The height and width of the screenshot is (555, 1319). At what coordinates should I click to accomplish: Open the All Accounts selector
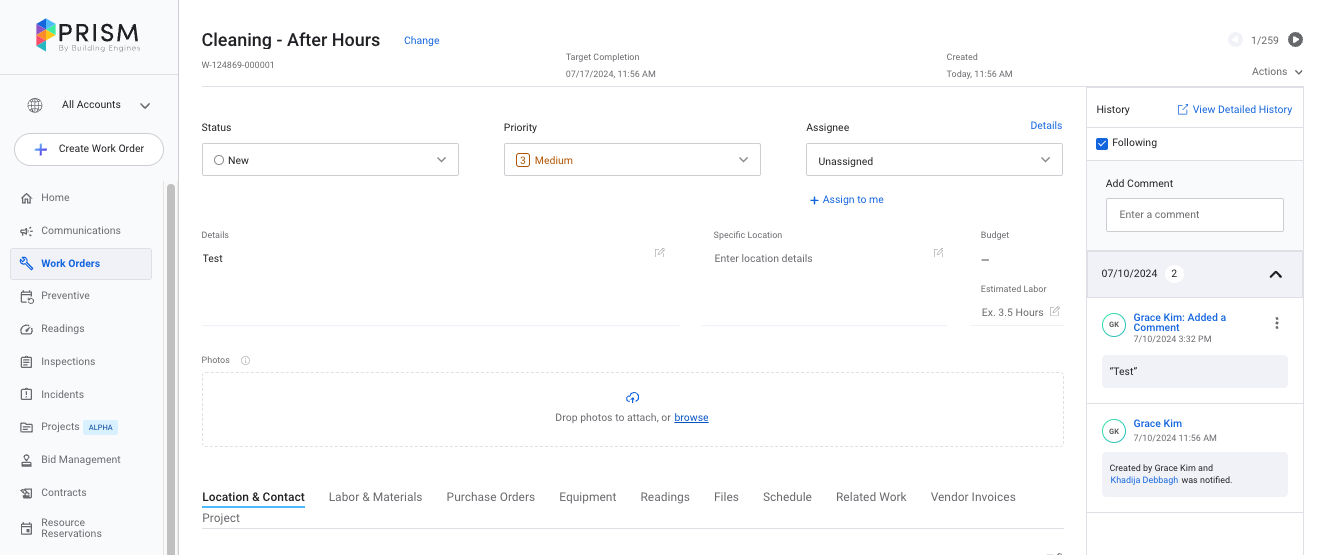(91, 105)
